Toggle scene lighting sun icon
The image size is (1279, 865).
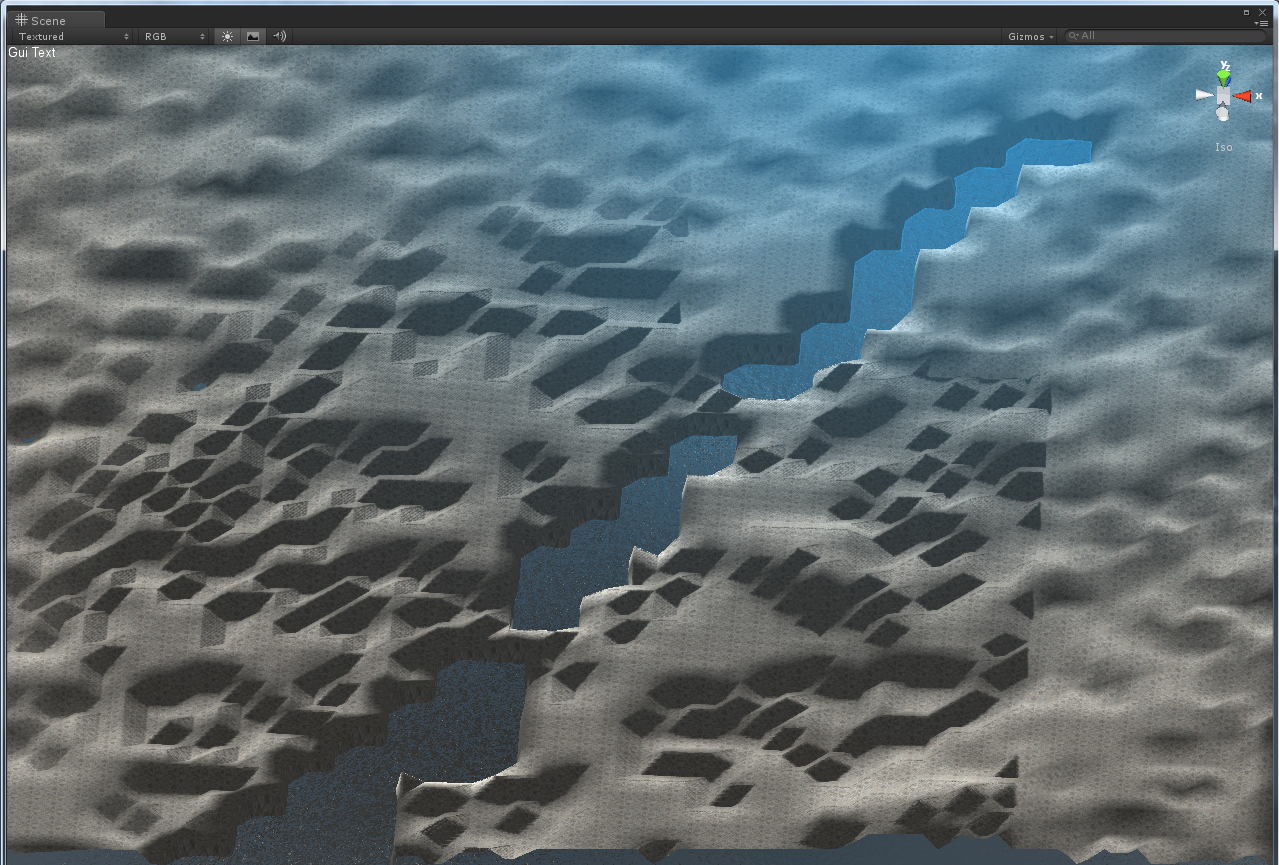coord(227,36)
